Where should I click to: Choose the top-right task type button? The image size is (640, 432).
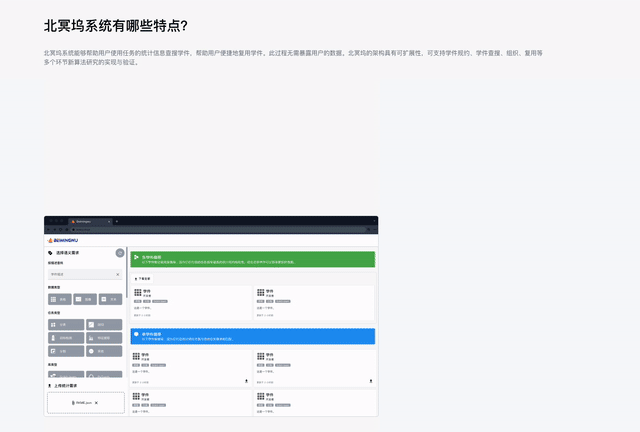point(104,325)
